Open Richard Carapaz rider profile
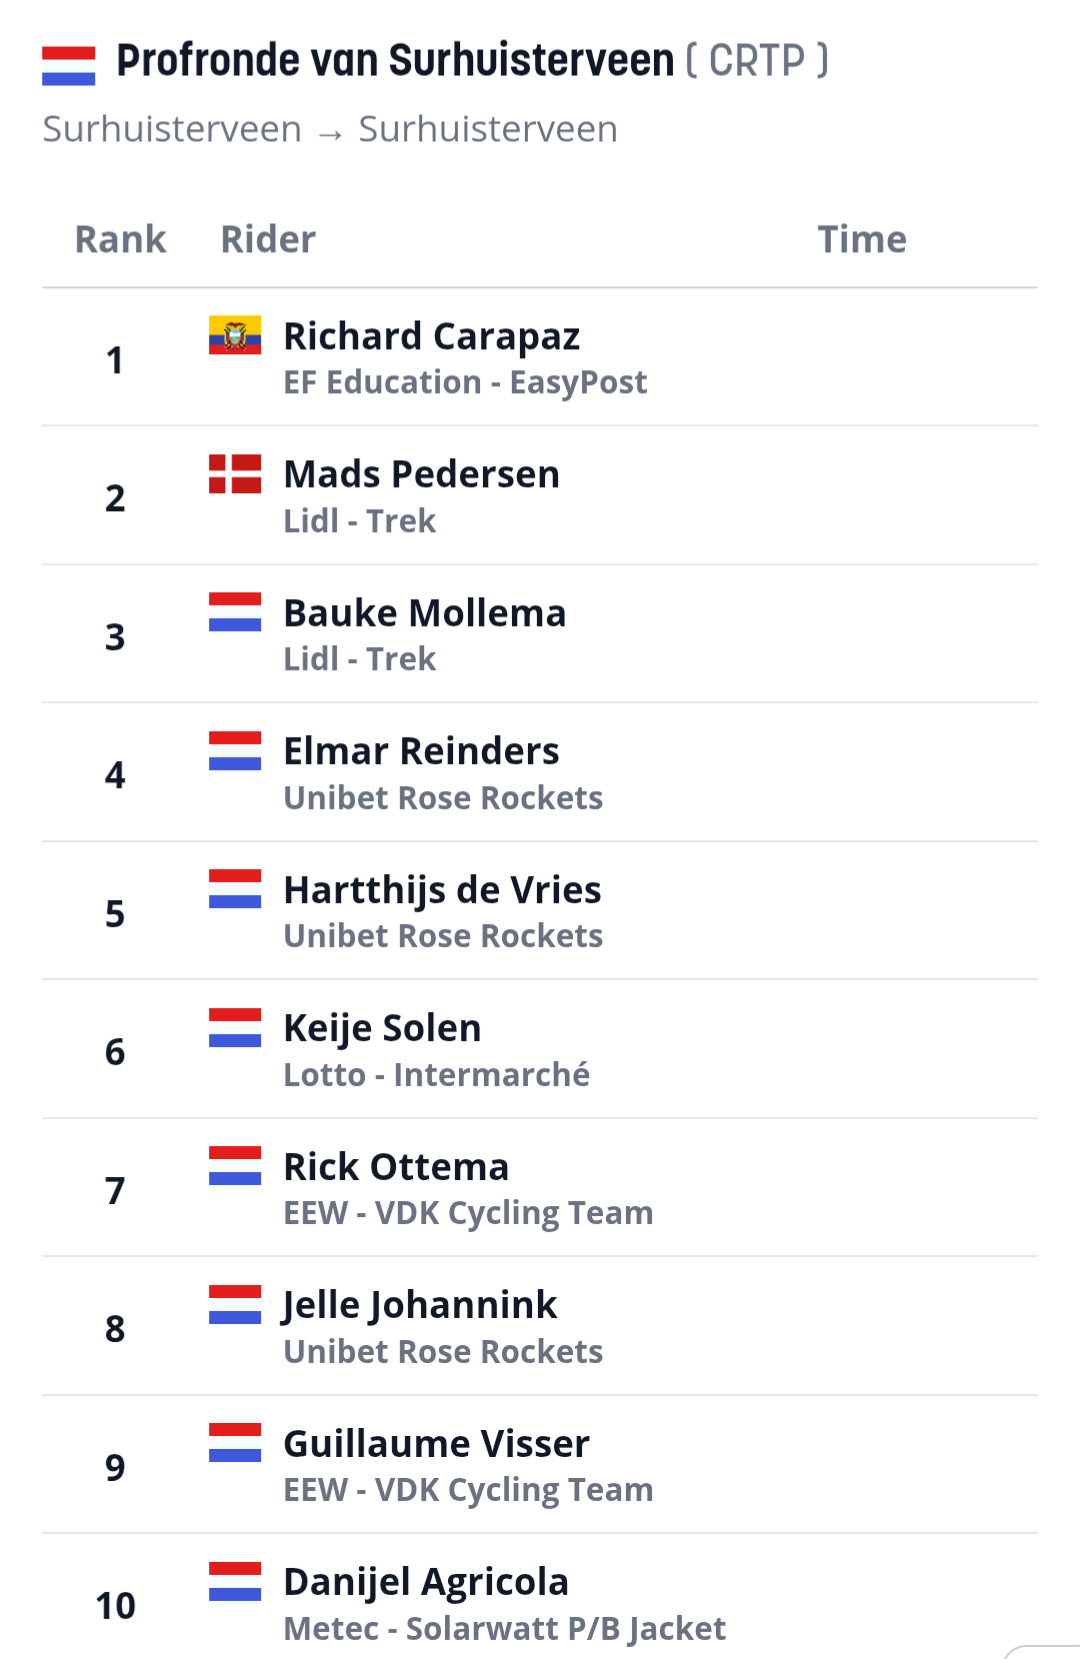Image resolution: width=1080 pixels, height=1659 pixels. [432, 337]
